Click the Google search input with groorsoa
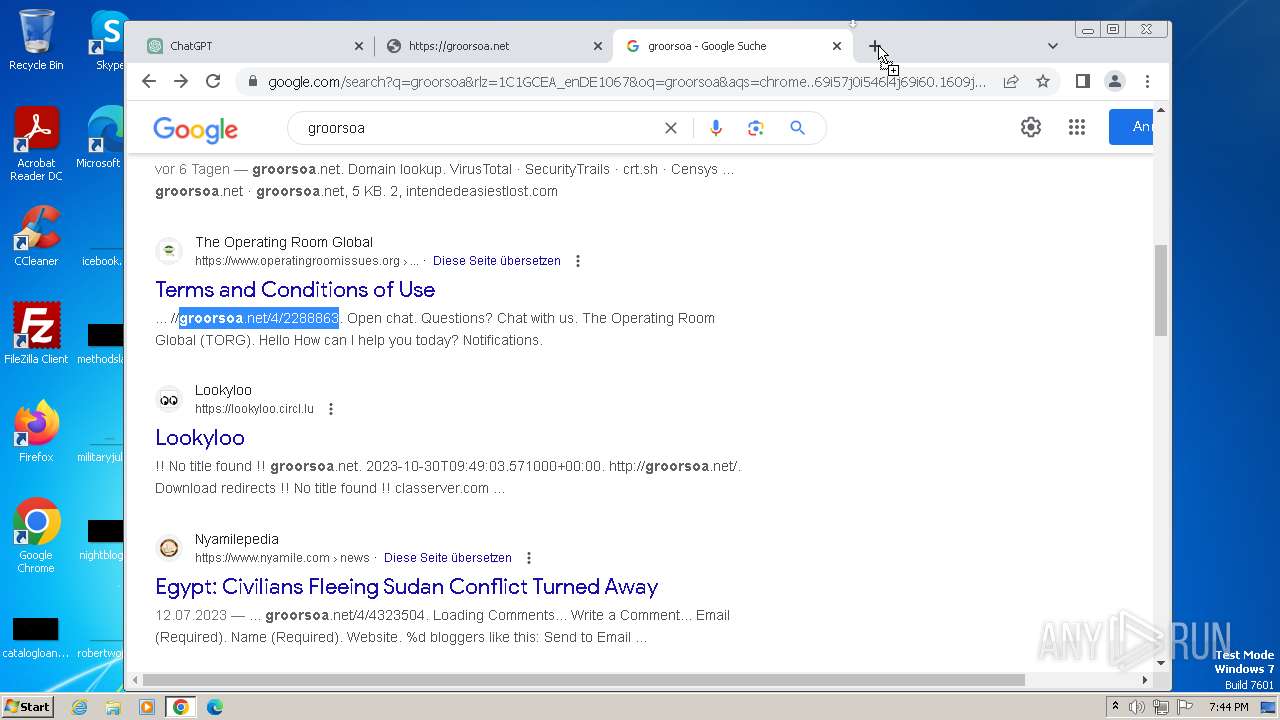 (480, 128)
